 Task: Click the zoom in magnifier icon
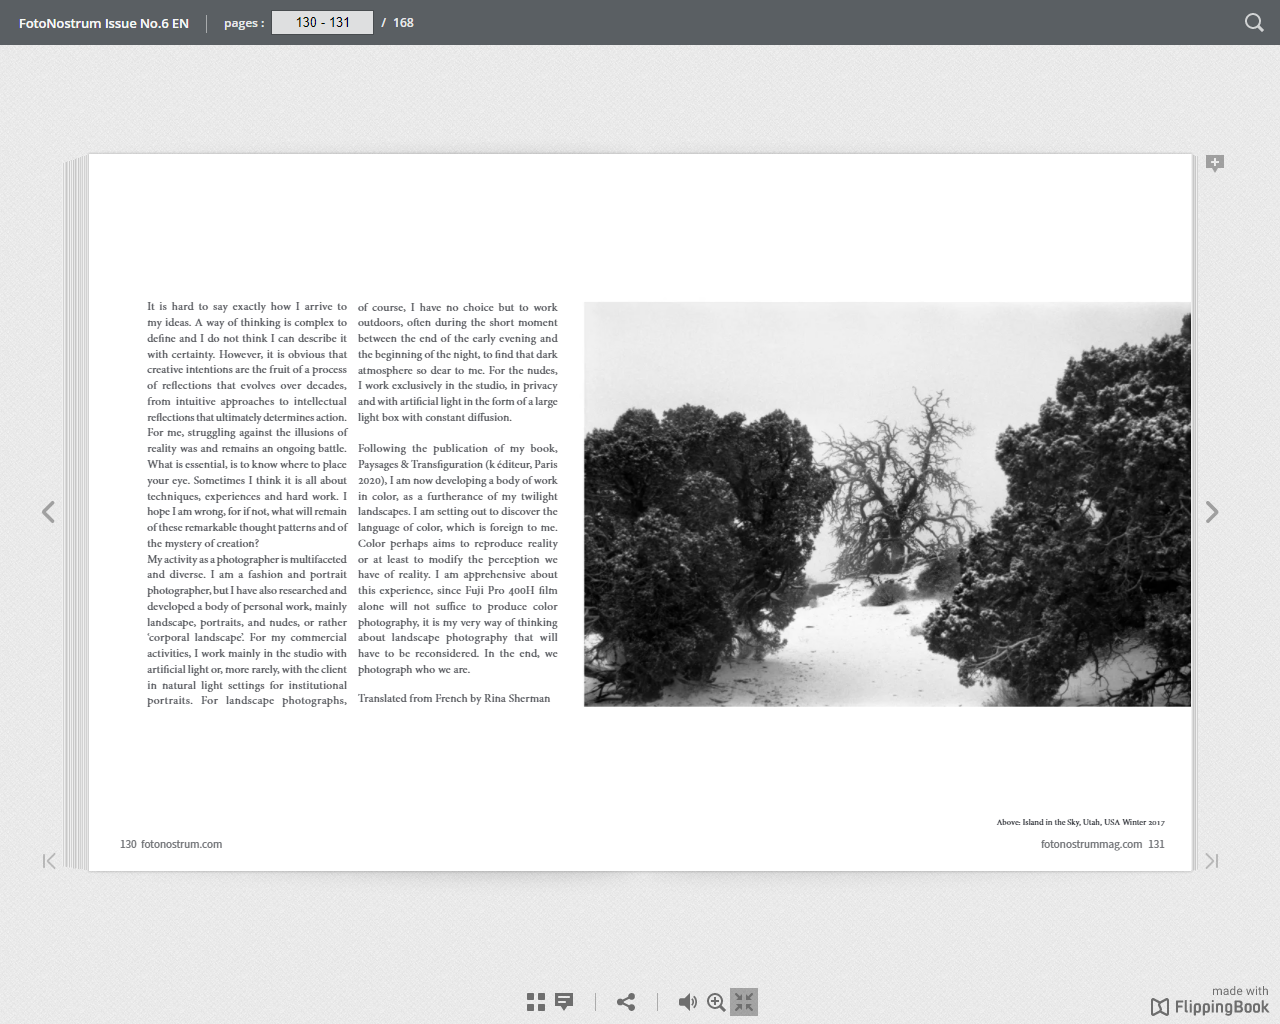point(716,1002)
